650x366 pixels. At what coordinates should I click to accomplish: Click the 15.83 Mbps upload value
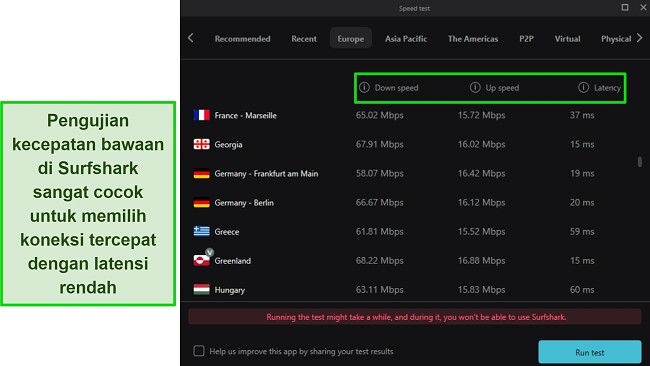[x=482, y=289]
